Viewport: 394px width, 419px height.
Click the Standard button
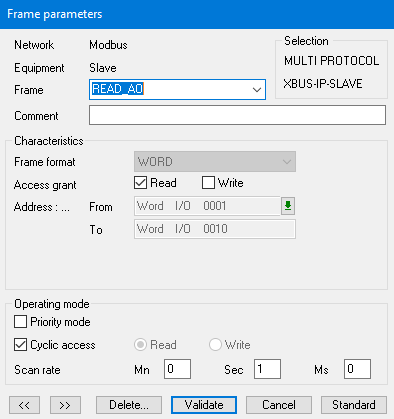(x=354, y=405)
